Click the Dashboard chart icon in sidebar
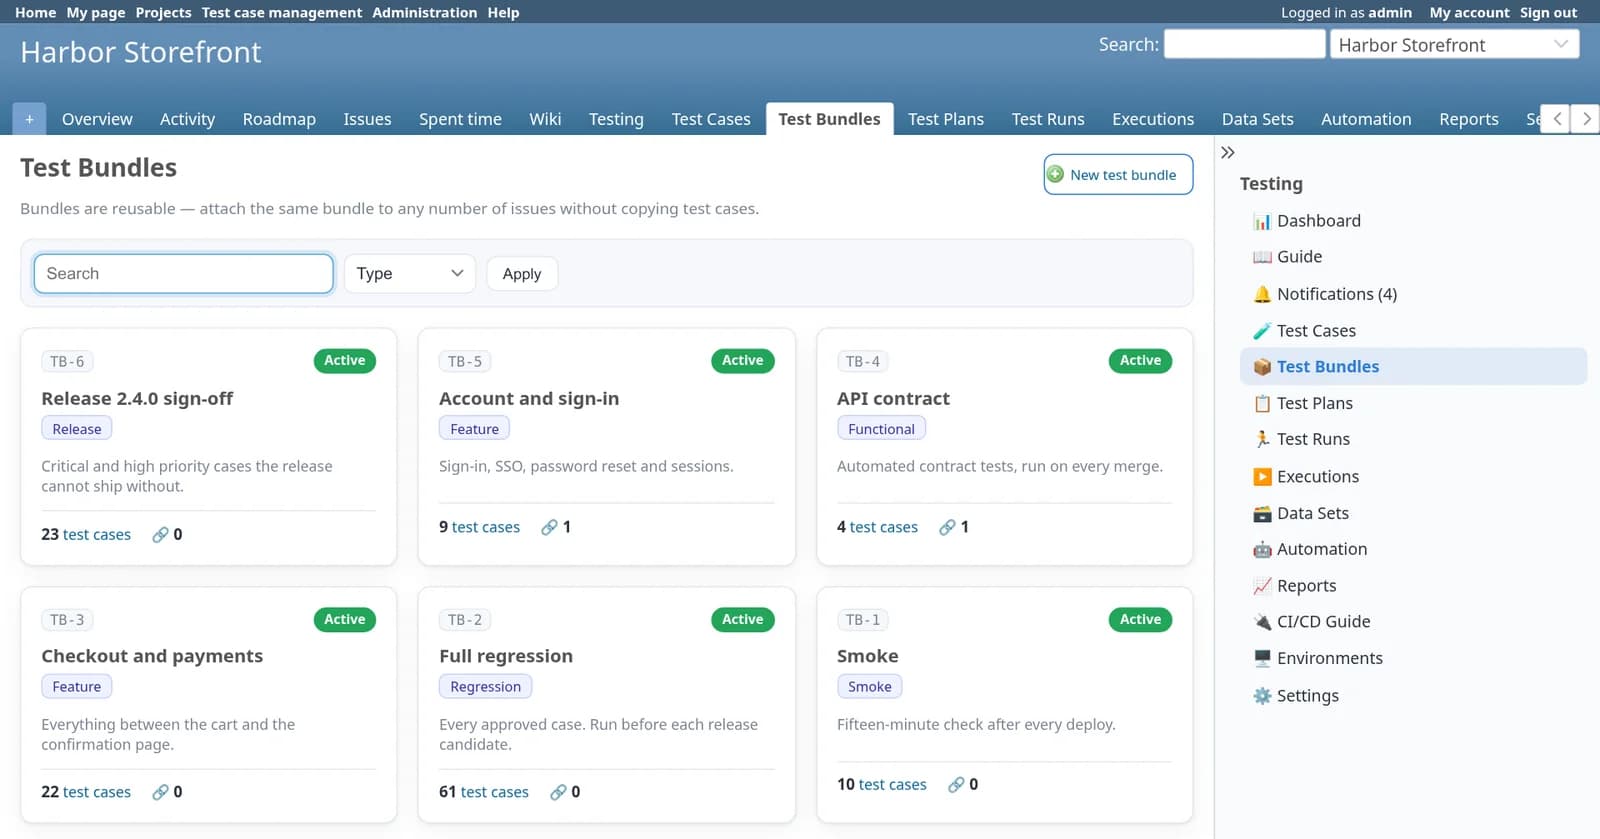 tap(1262, 221)
